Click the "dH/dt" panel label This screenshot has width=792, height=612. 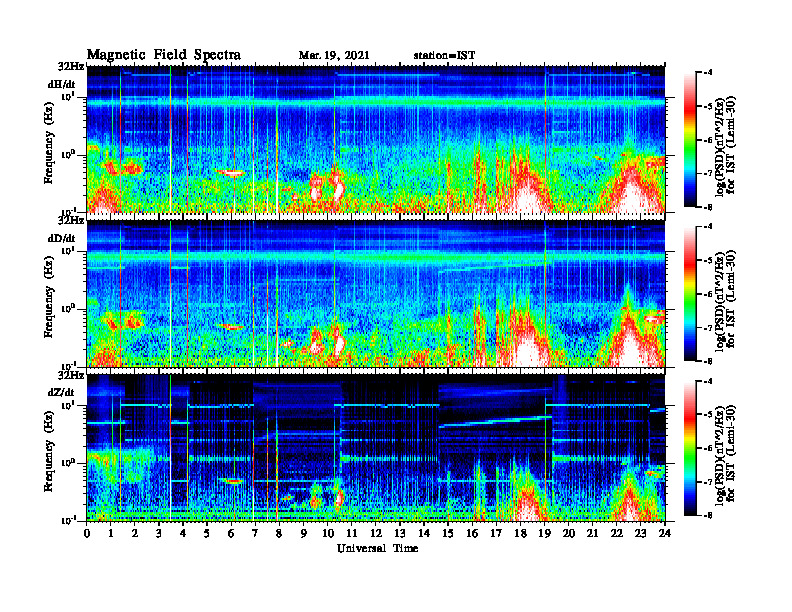click(x=62, y=85)
